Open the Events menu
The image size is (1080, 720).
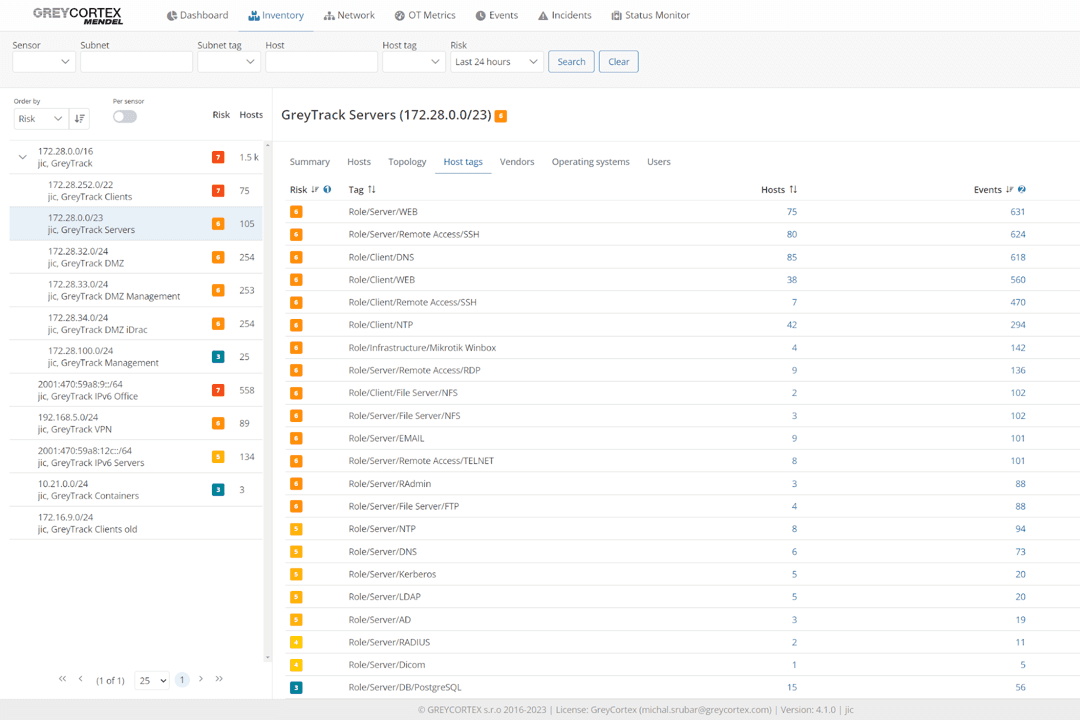[497, 15]
